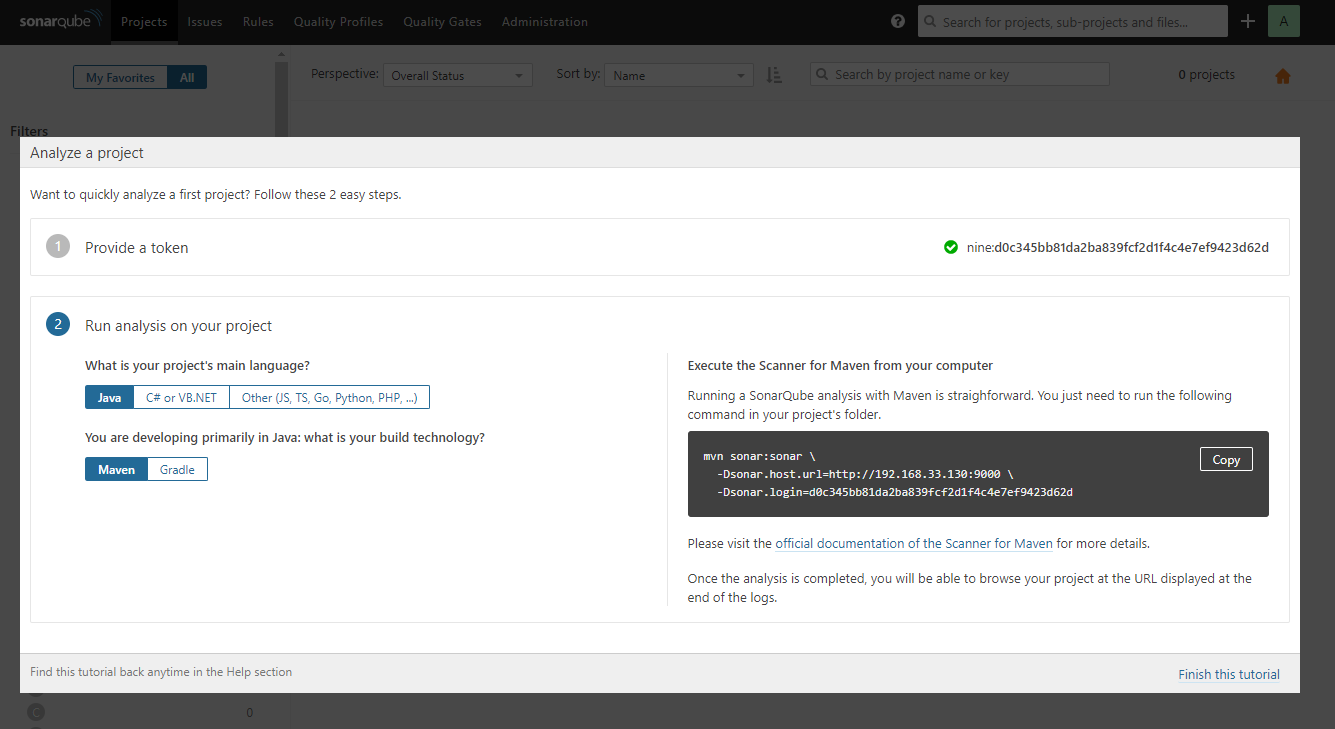Go to the Projects menu

click(144, 21)
